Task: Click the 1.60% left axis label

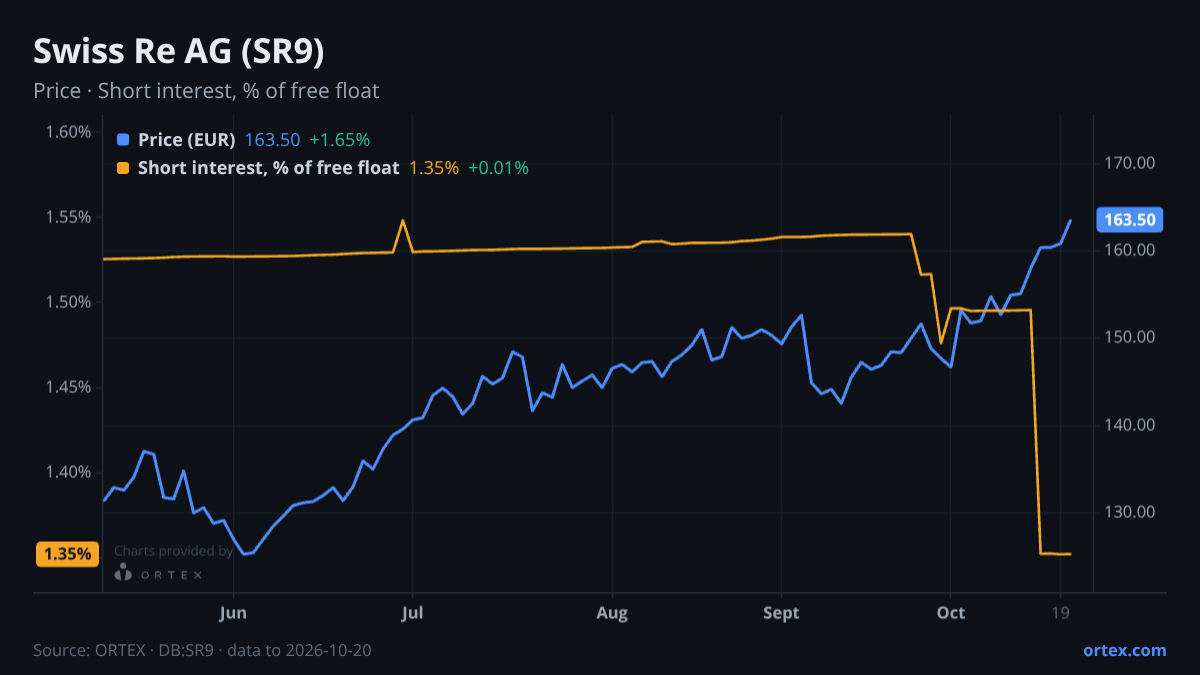Action: point(69,132)
